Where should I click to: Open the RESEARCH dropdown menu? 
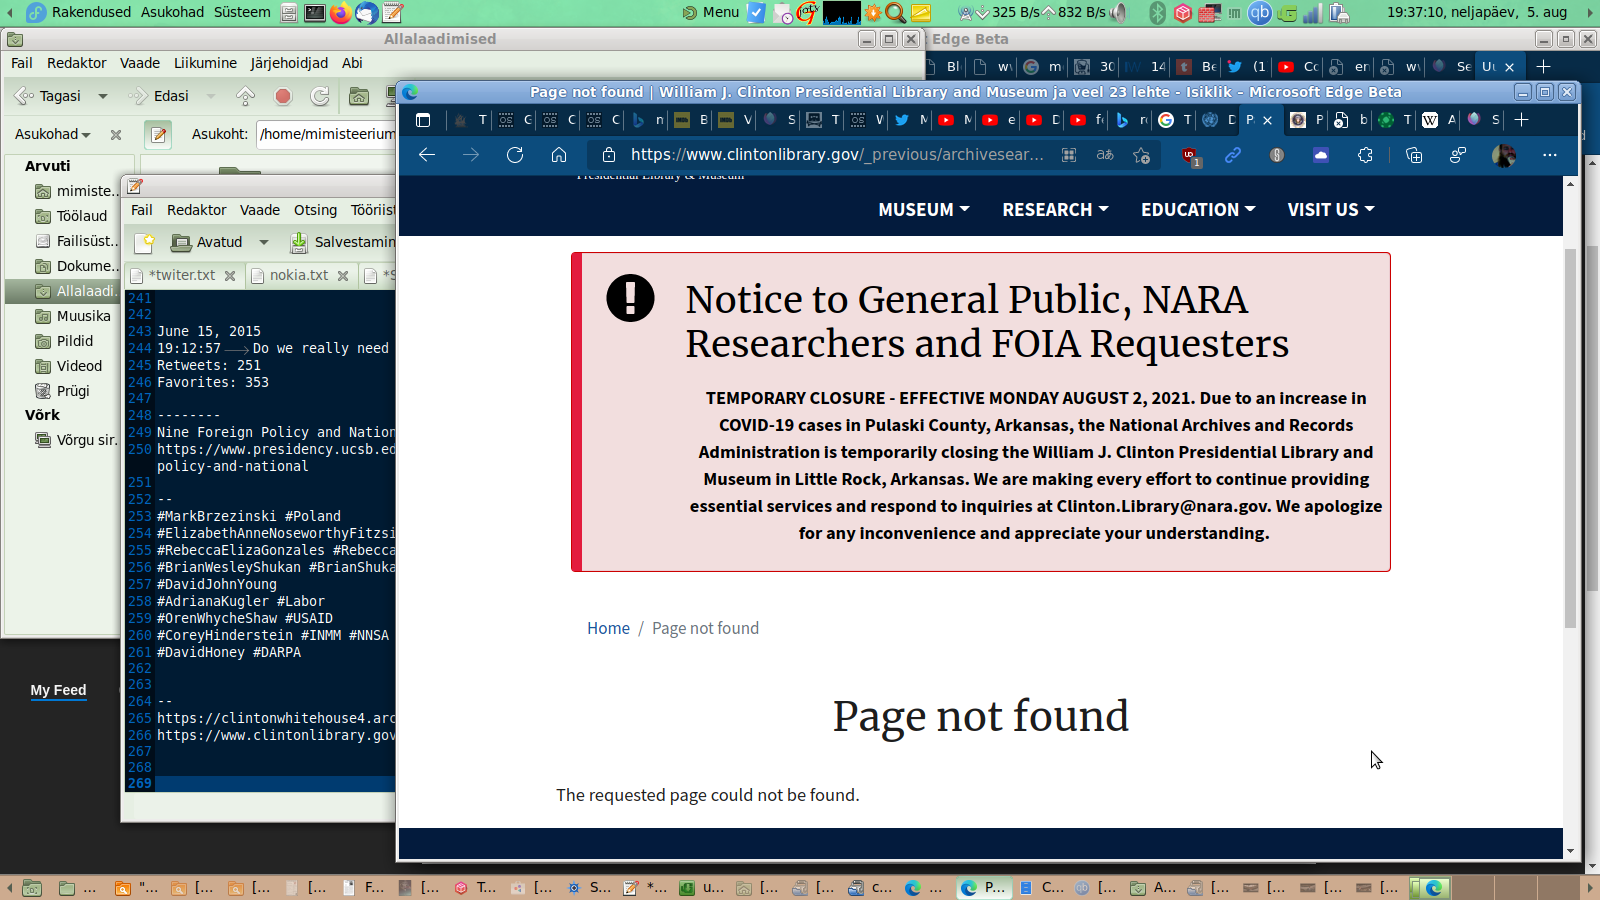1055,210
